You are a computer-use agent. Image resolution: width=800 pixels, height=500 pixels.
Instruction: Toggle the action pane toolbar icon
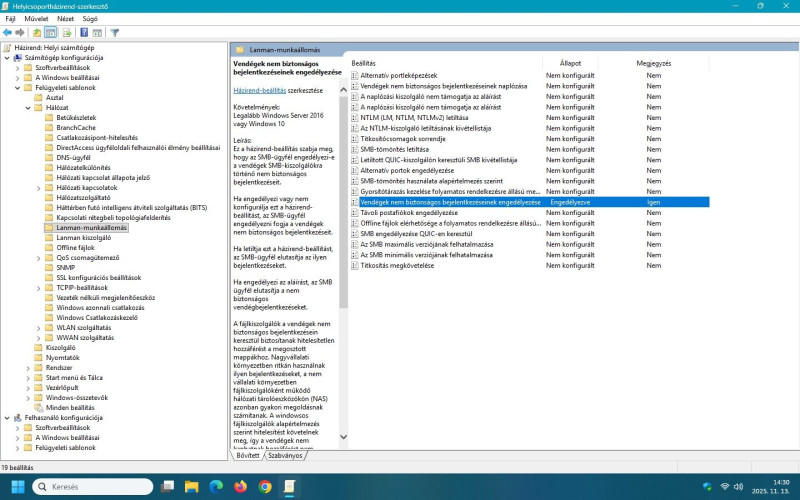coord(97,33)
